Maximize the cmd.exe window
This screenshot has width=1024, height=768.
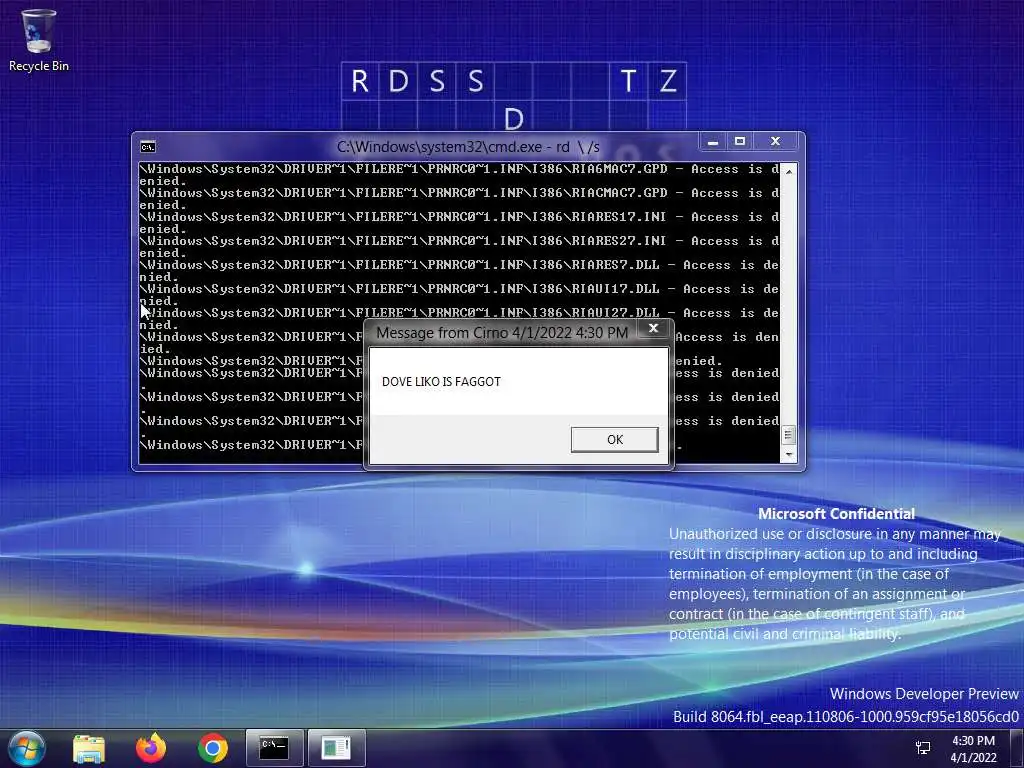coord(740,142)
